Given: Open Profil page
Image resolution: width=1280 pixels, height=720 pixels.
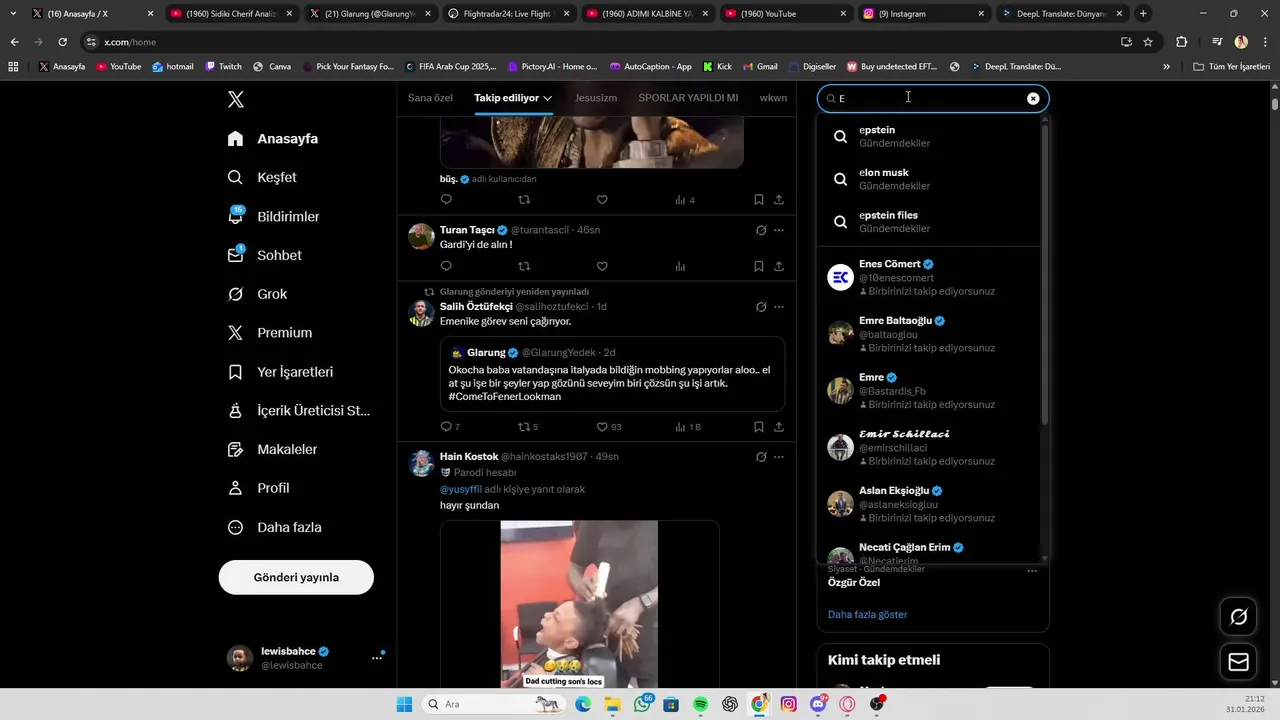Looking at the screenshot, I should 258,488.
